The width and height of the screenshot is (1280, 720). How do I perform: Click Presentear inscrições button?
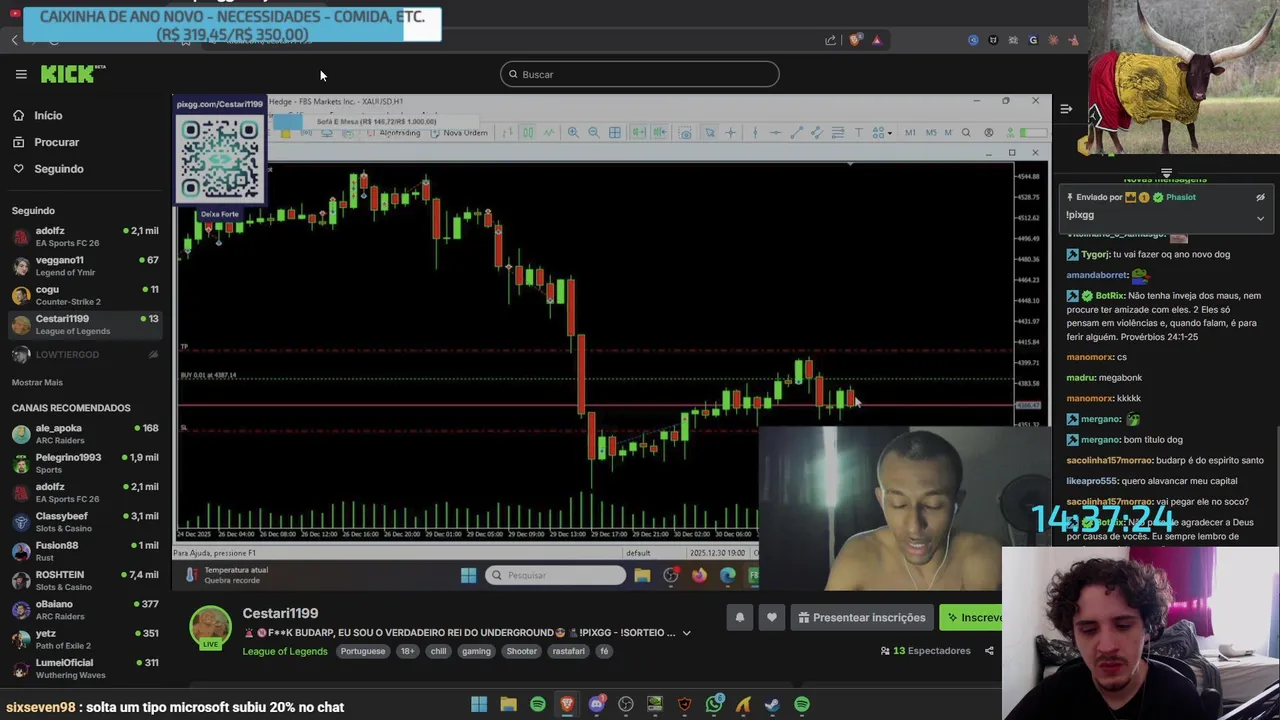point(861,618)
